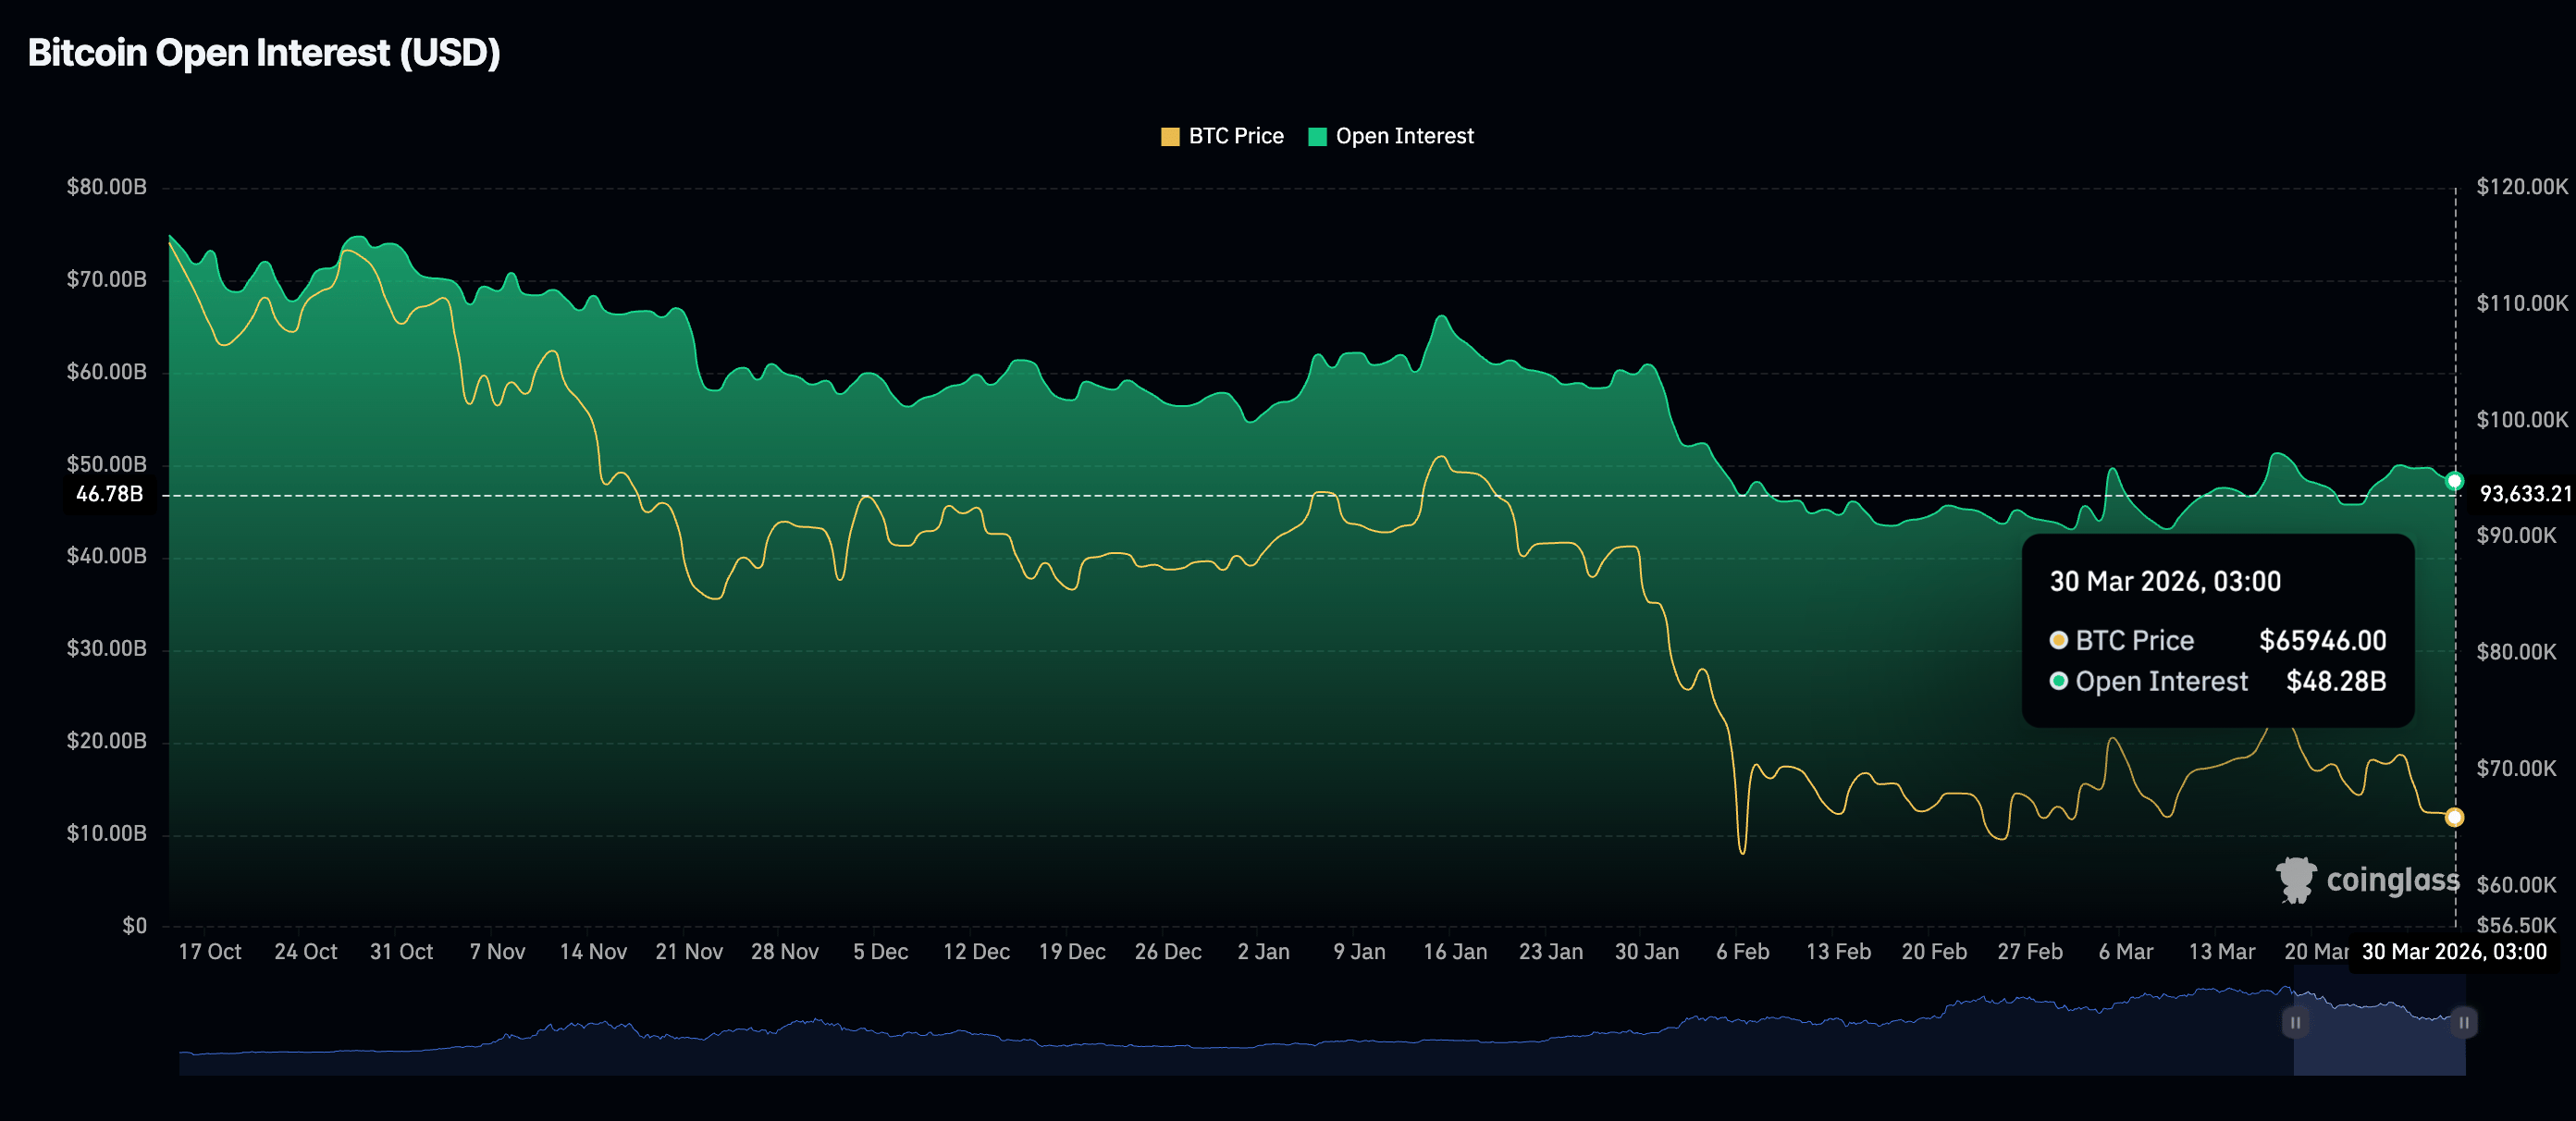Click the green Open Interest legend swatch
This screenshot has height=1121, width=2576.
pos(1317,137)
